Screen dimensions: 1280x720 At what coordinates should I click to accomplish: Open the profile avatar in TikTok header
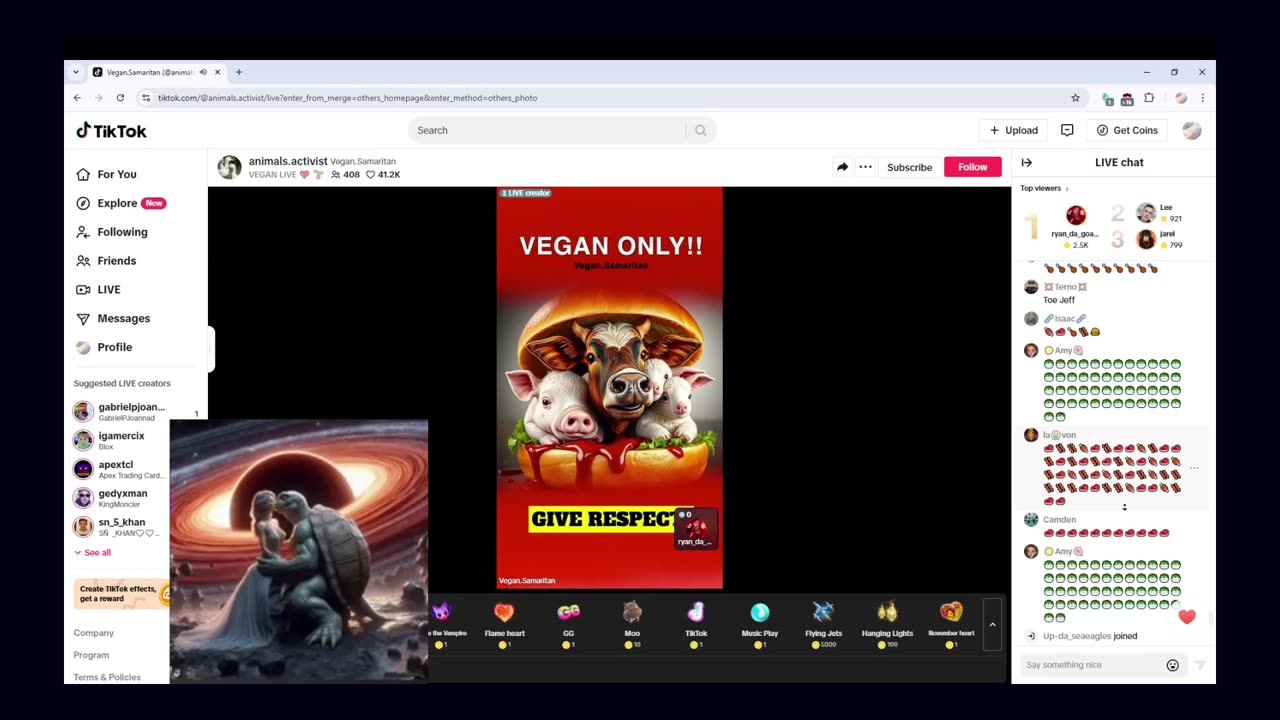pyautogui.click(x=1191, y=130)
